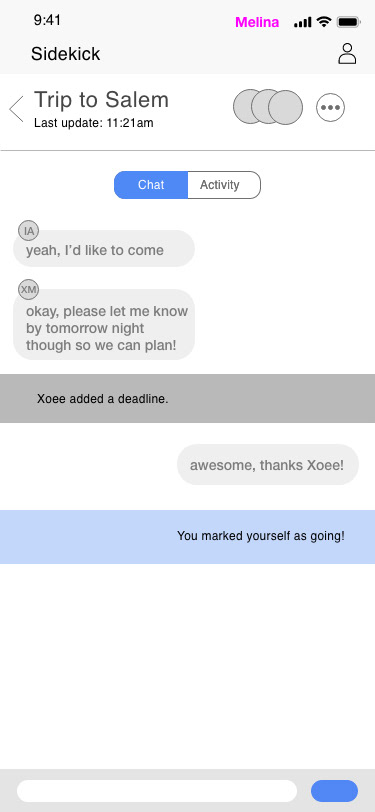Go back using the left chevron arrow

pos(17,109)
